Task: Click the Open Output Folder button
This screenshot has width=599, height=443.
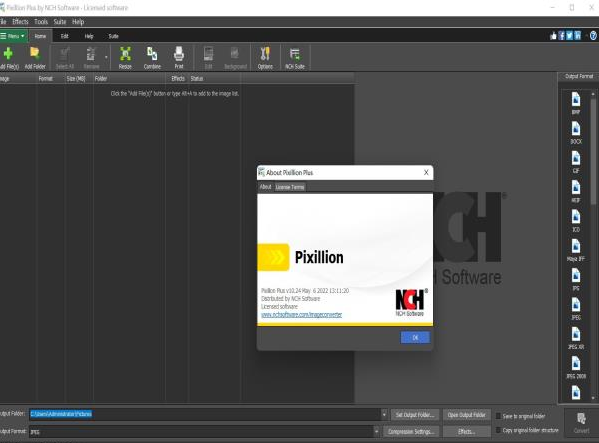Action: pyautogui.click(x=466, y=415)
